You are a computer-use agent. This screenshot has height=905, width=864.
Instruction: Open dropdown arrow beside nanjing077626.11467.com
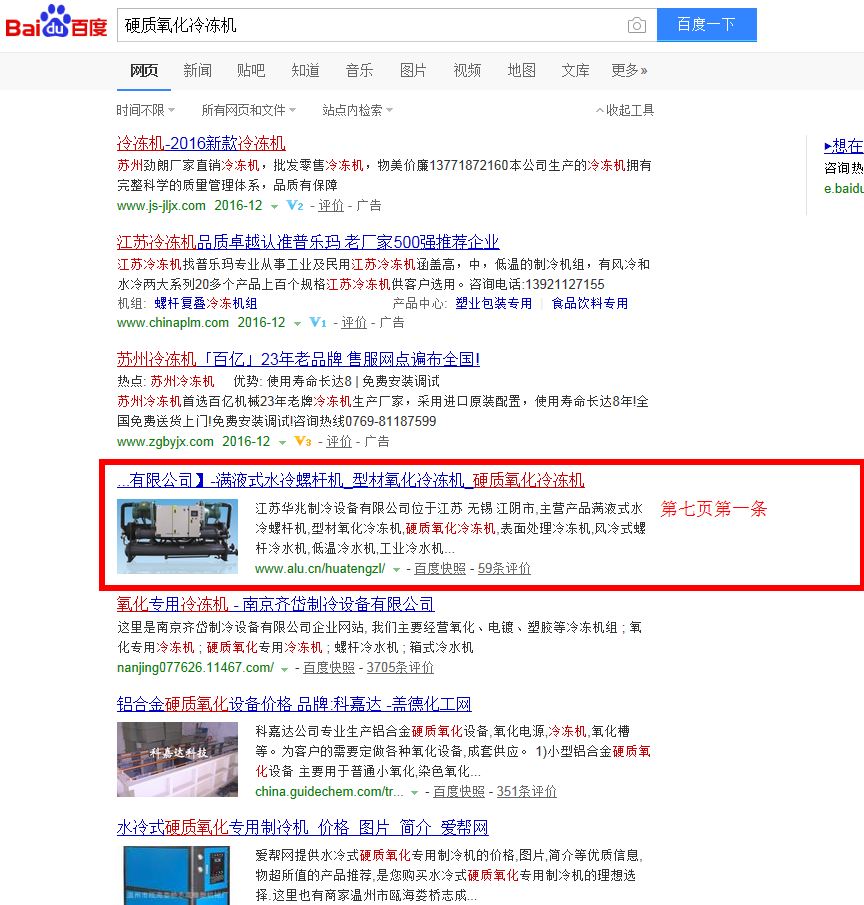(x=285, y=669)
